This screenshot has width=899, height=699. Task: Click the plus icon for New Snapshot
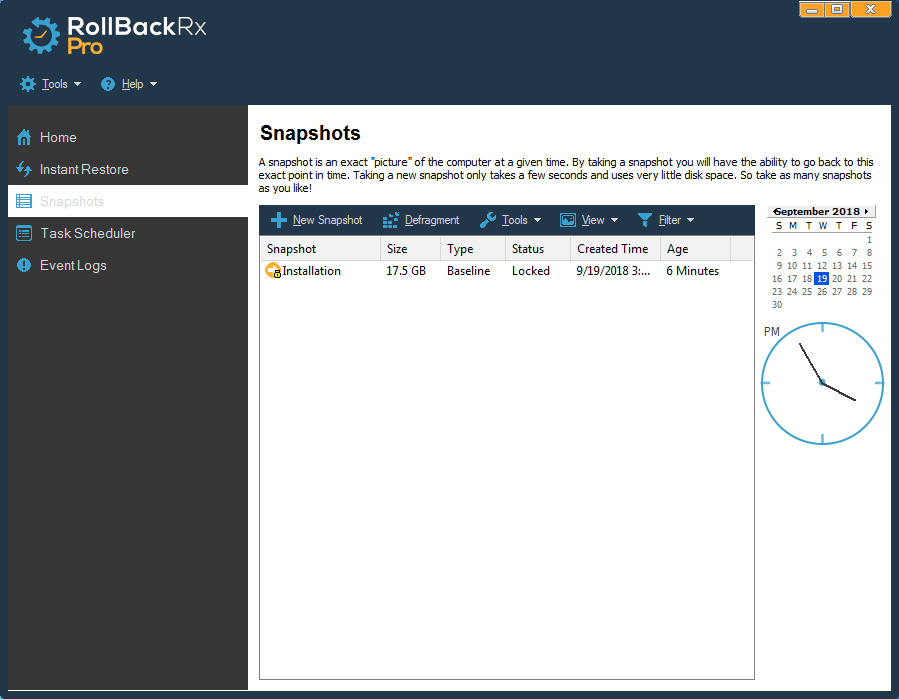[x=279, y=220]
